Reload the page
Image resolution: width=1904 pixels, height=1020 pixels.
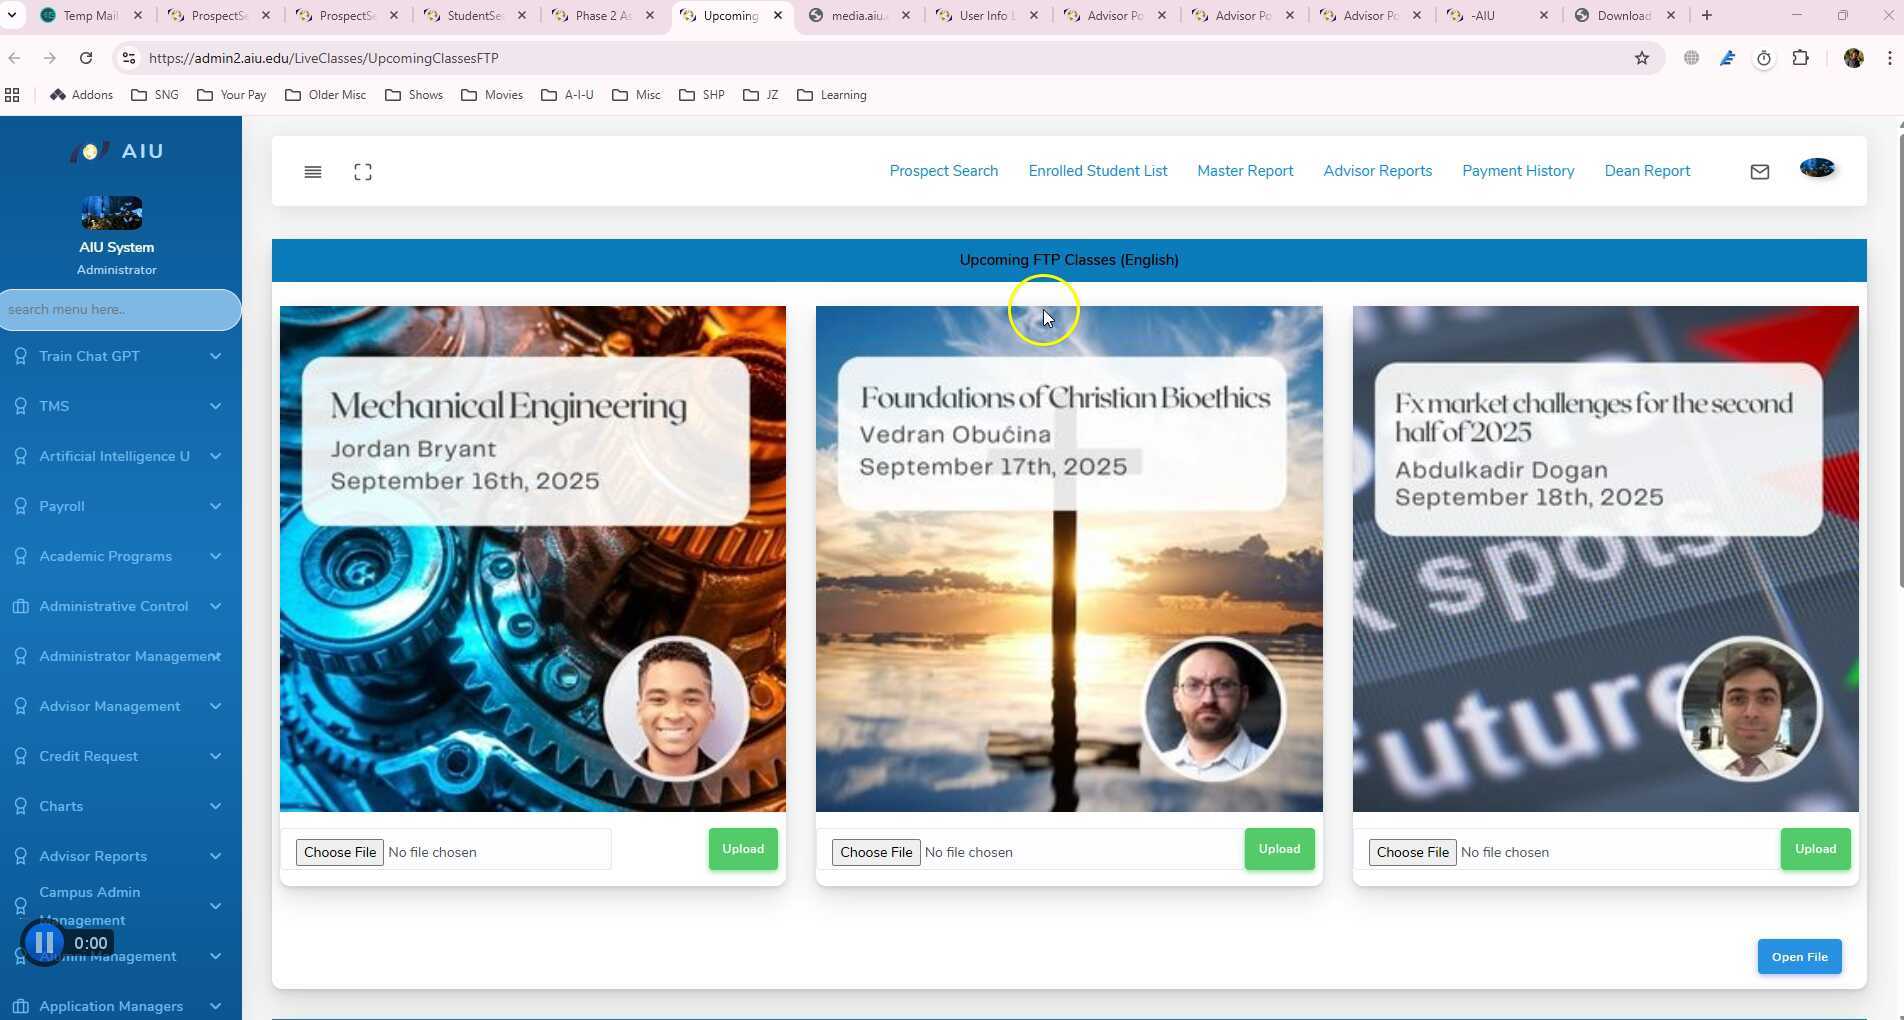[x=86, y=58]
